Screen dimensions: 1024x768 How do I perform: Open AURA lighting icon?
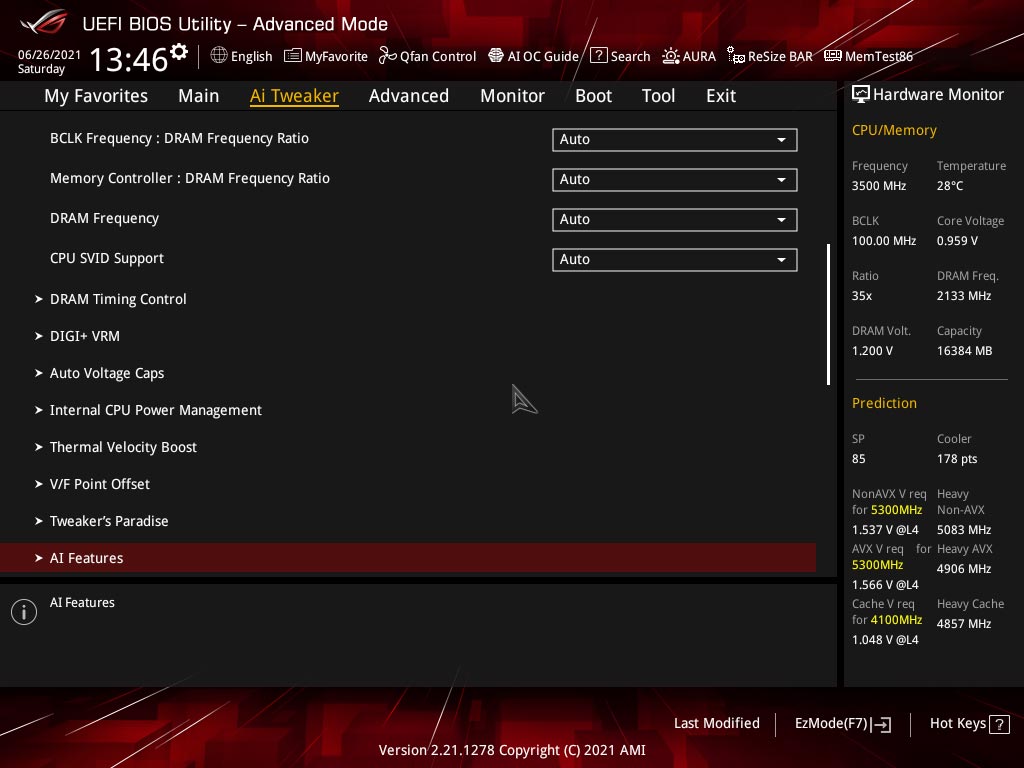pyautogui.click(x=671, y=56)
